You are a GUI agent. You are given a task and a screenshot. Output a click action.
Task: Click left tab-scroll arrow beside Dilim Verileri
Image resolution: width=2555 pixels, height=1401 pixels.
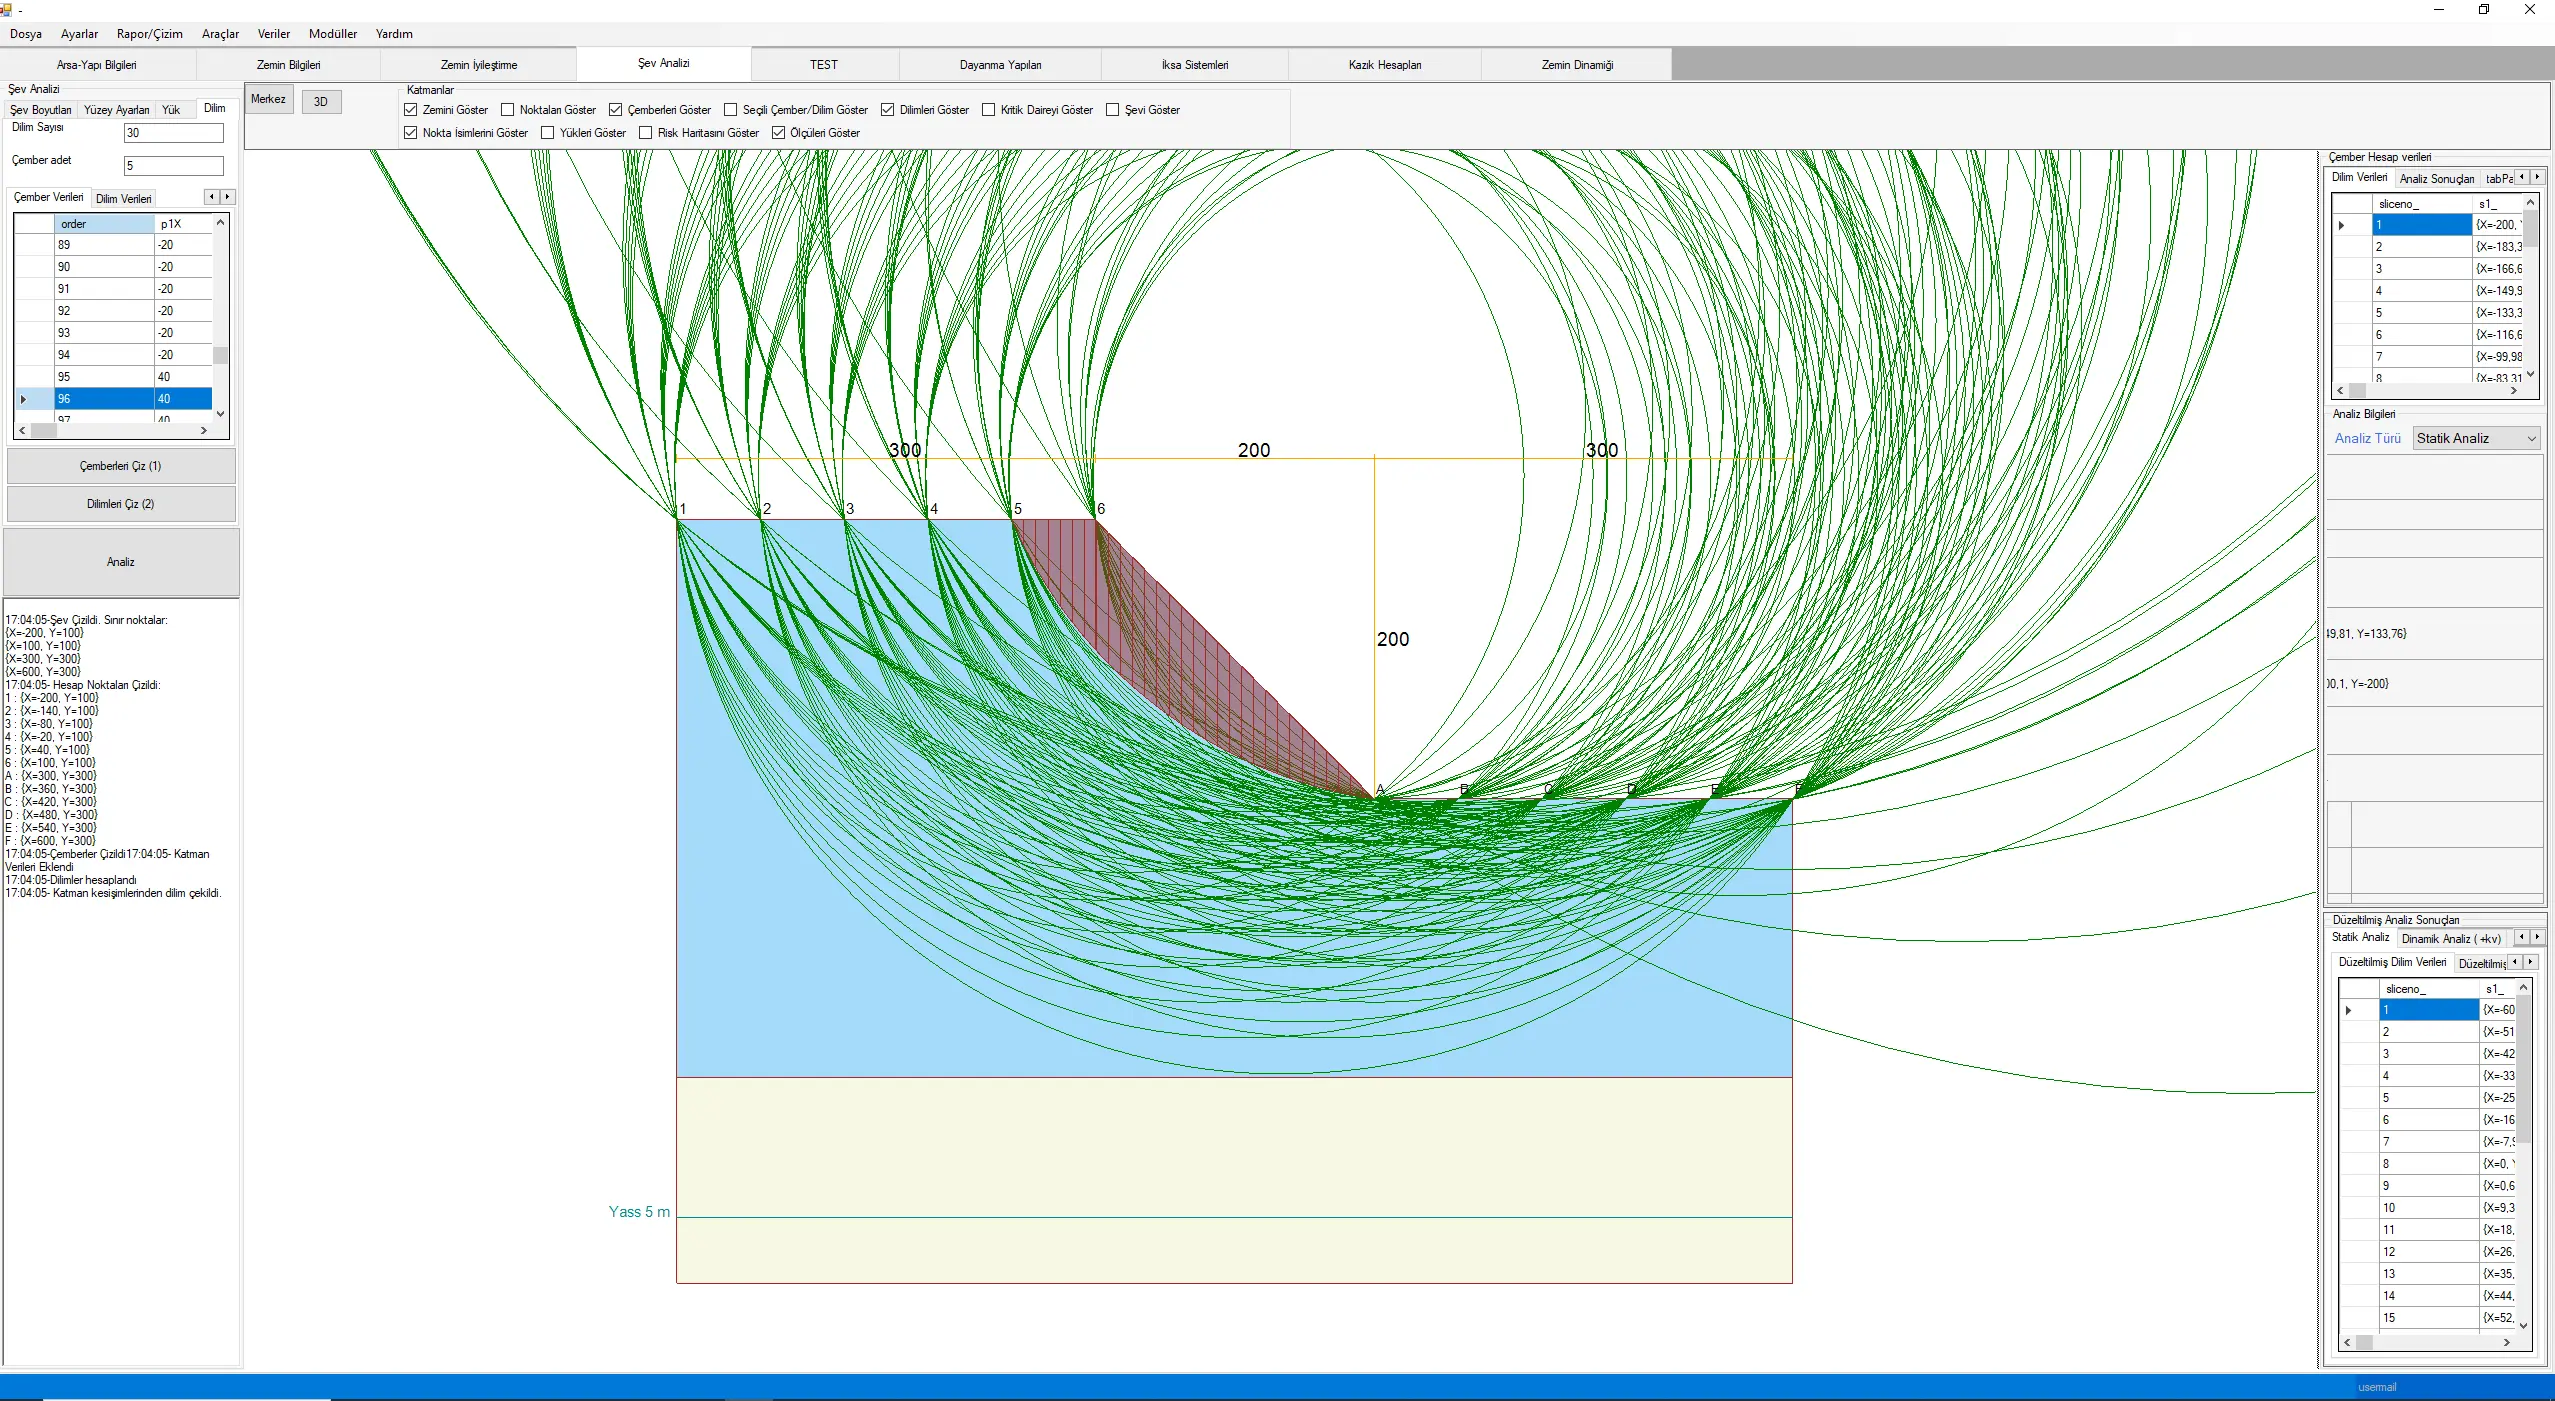[211, 197]
